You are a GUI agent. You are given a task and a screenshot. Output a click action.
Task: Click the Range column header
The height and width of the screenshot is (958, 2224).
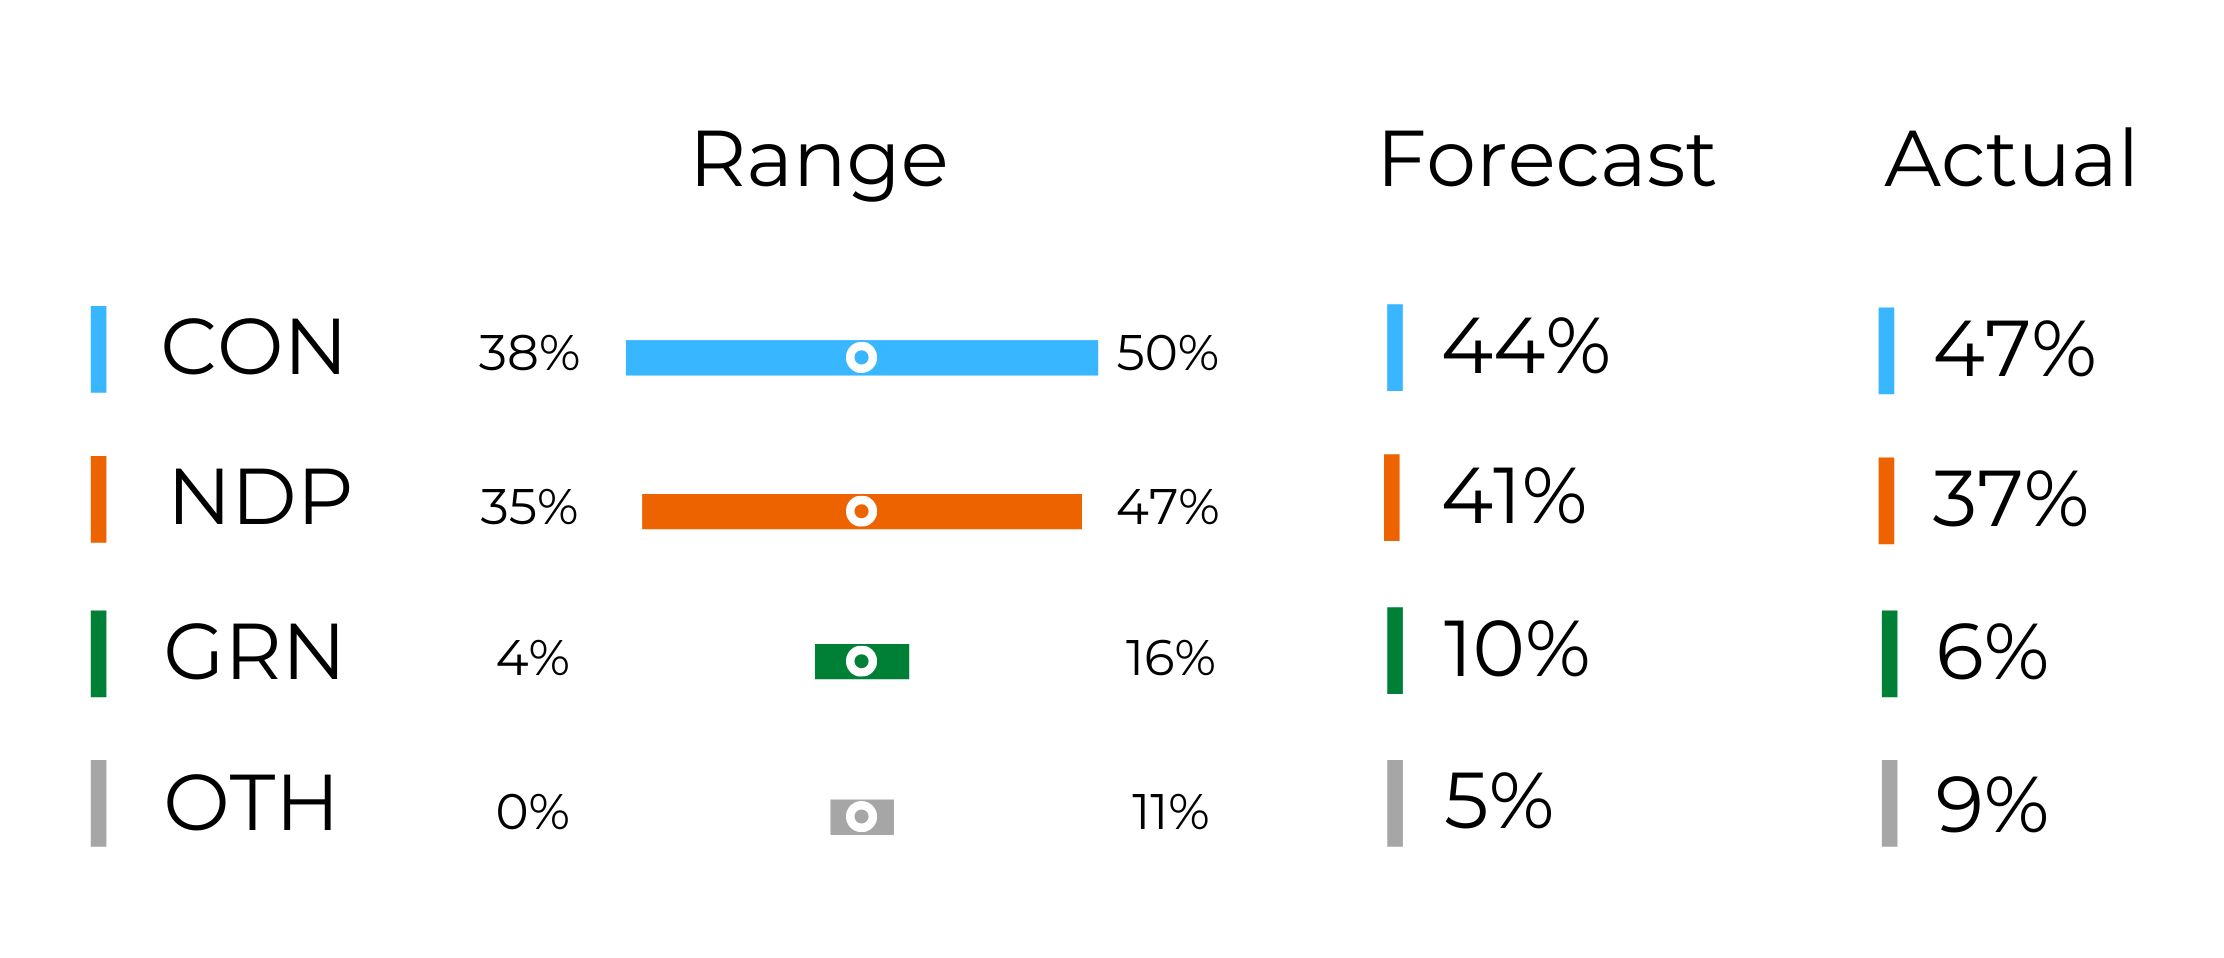click(819, 160)
